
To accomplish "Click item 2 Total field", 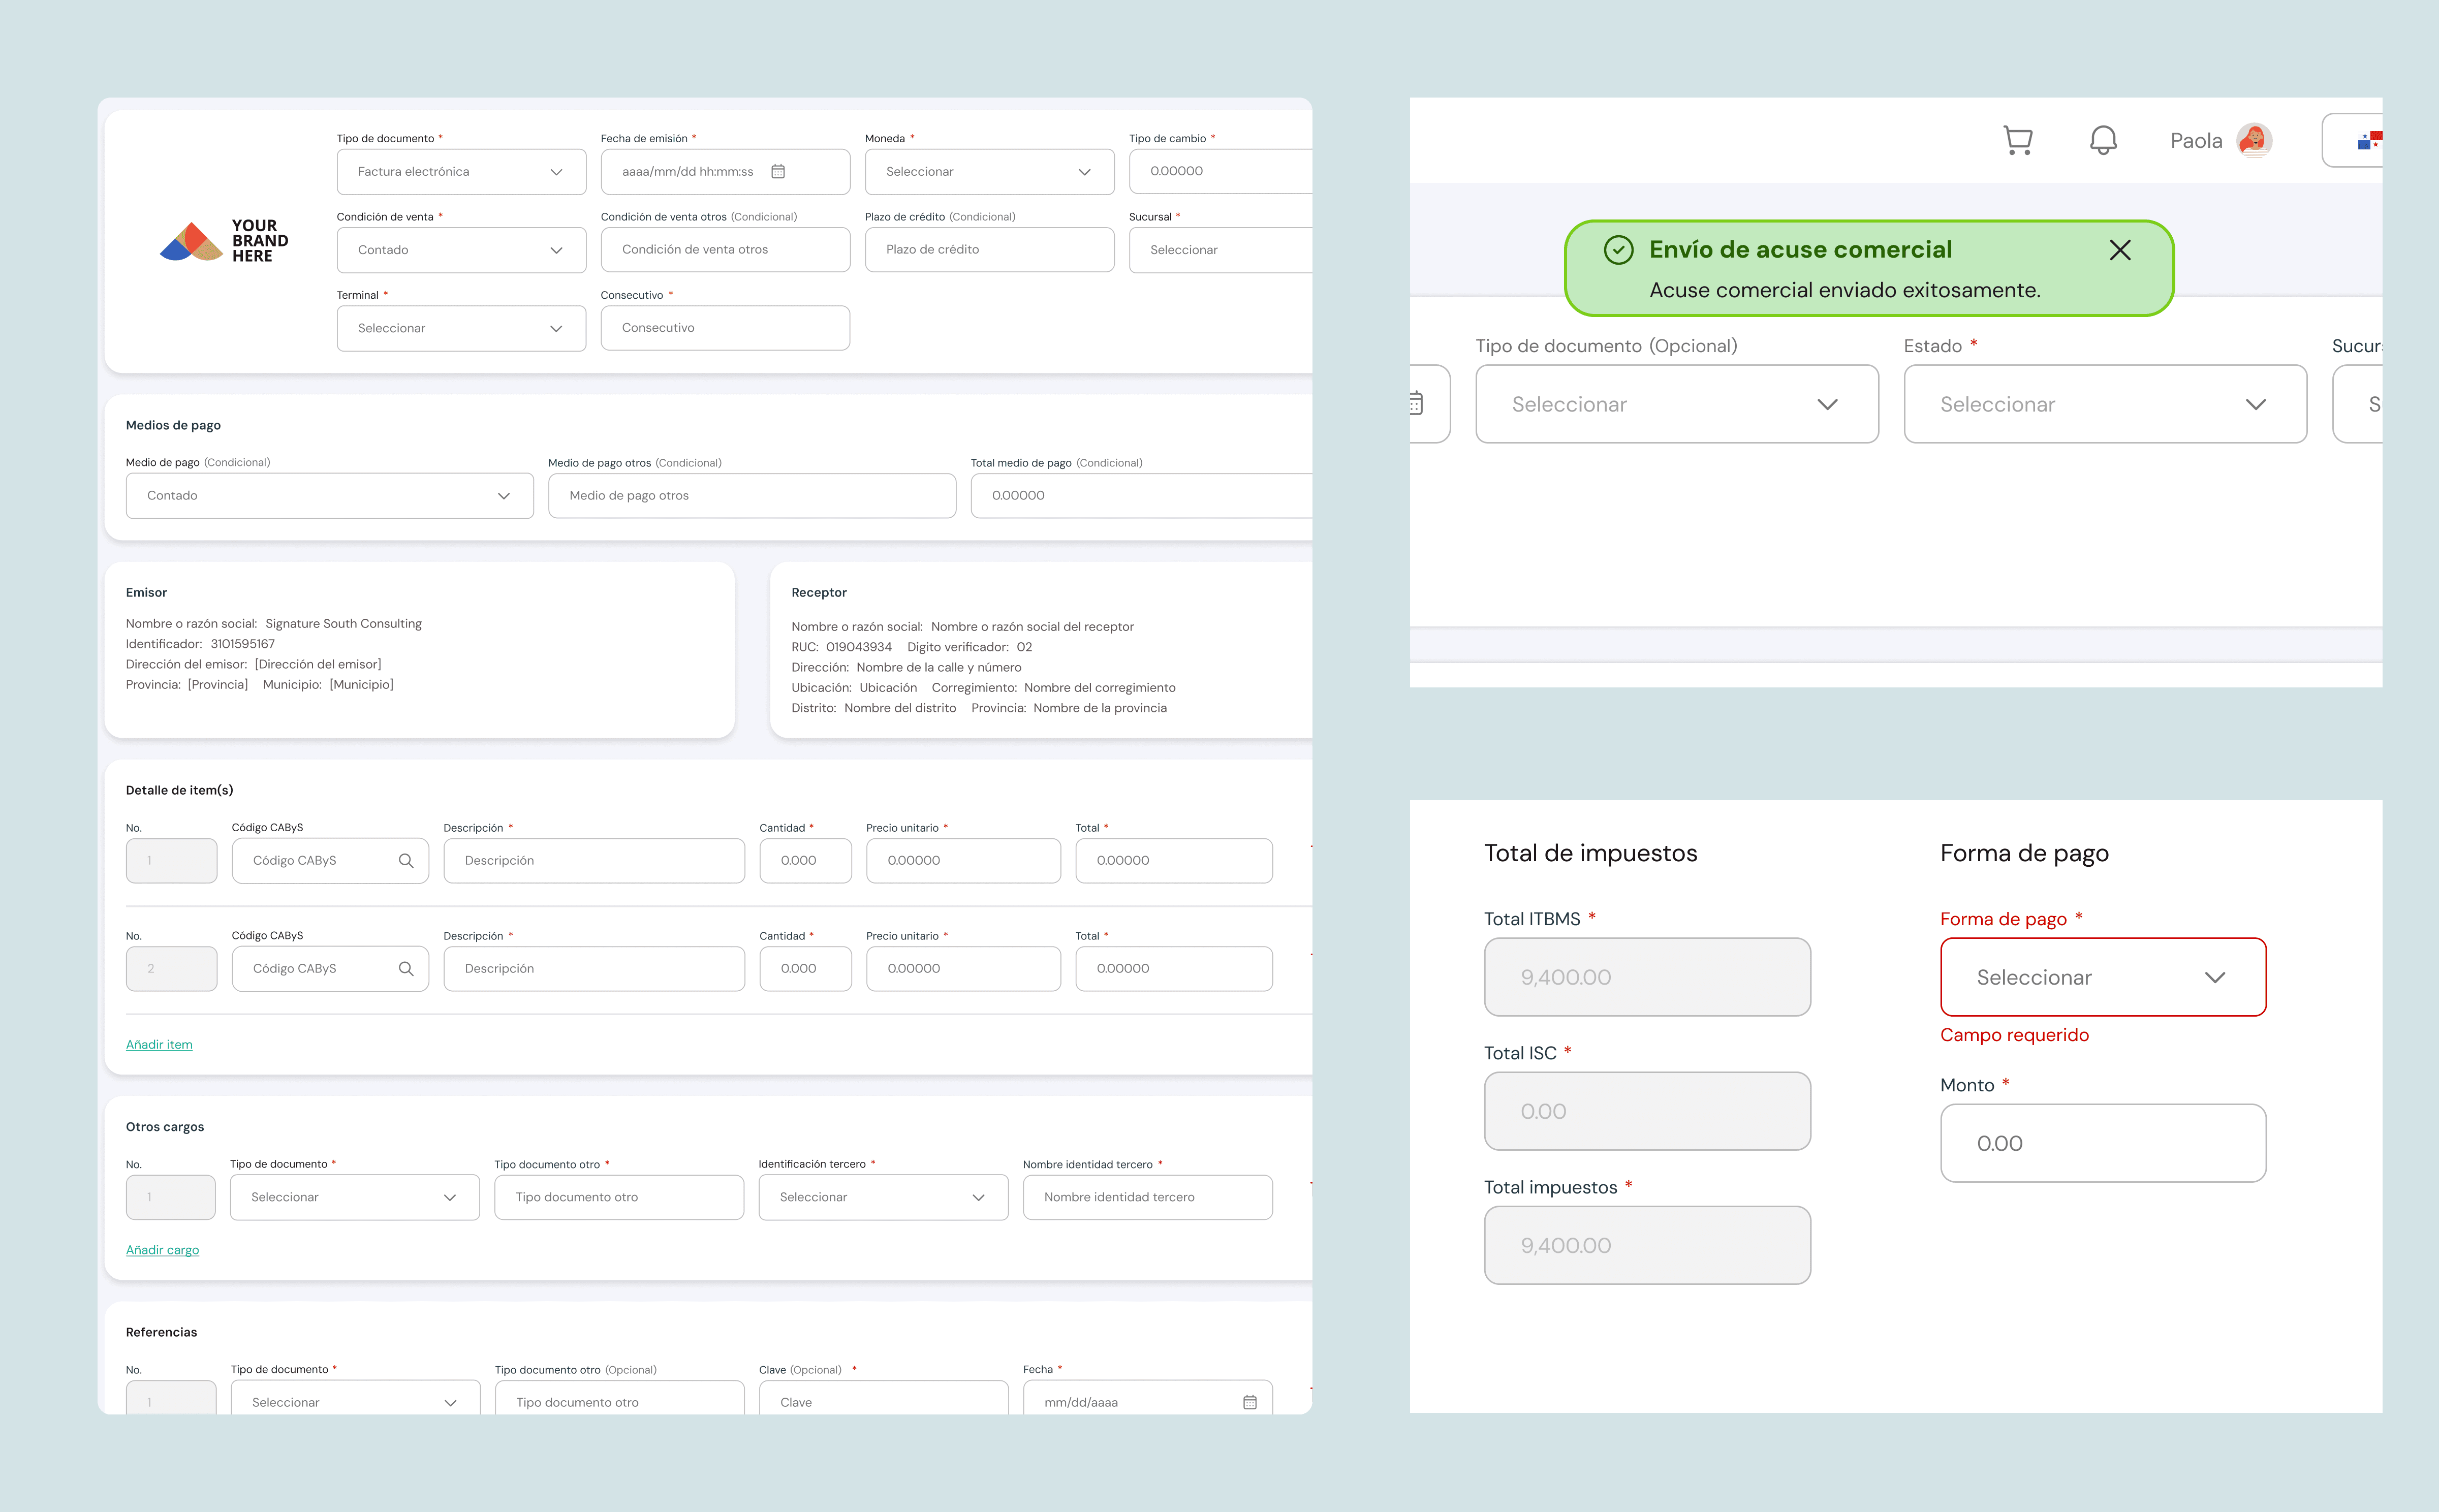I will coord(1174,969).
